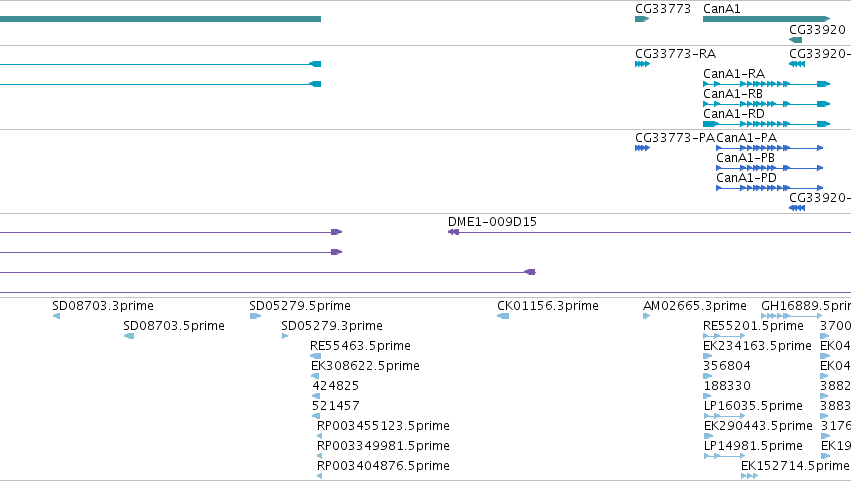This screenshot has width=851, height=481.
Task: Click the AM02665.3prime EST arrow
Action: pos(646,316)
